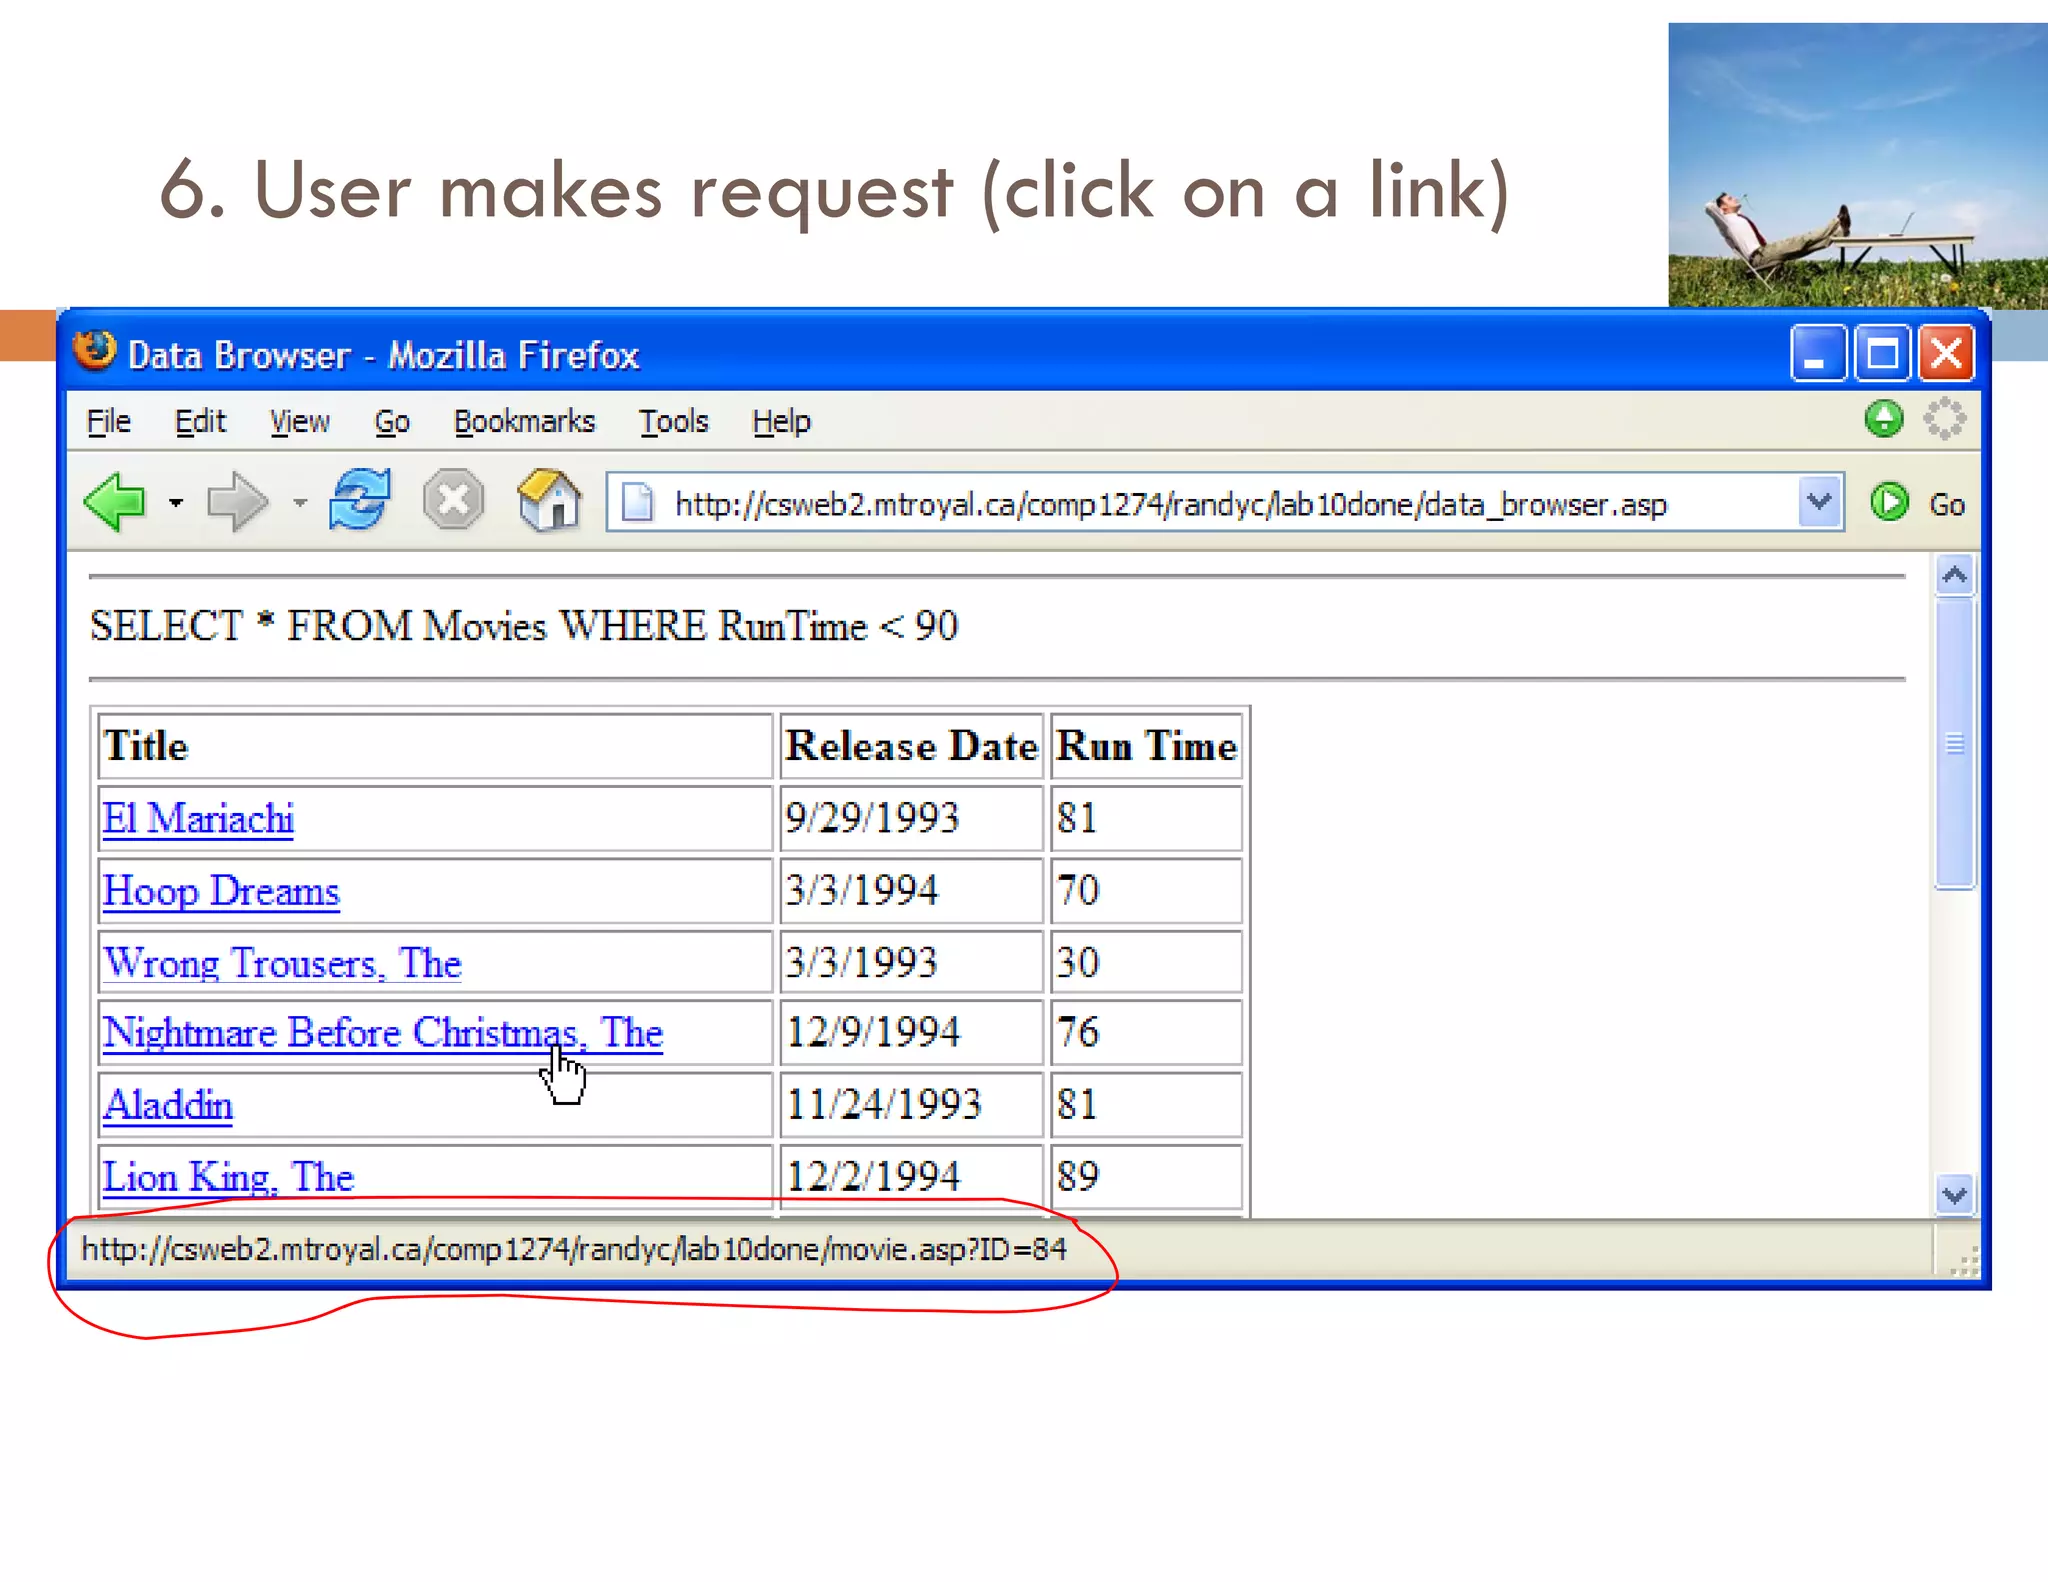Click the run time cell showing 76
Viewport: 2048px width, 1582px height.
(1146, 1033)
